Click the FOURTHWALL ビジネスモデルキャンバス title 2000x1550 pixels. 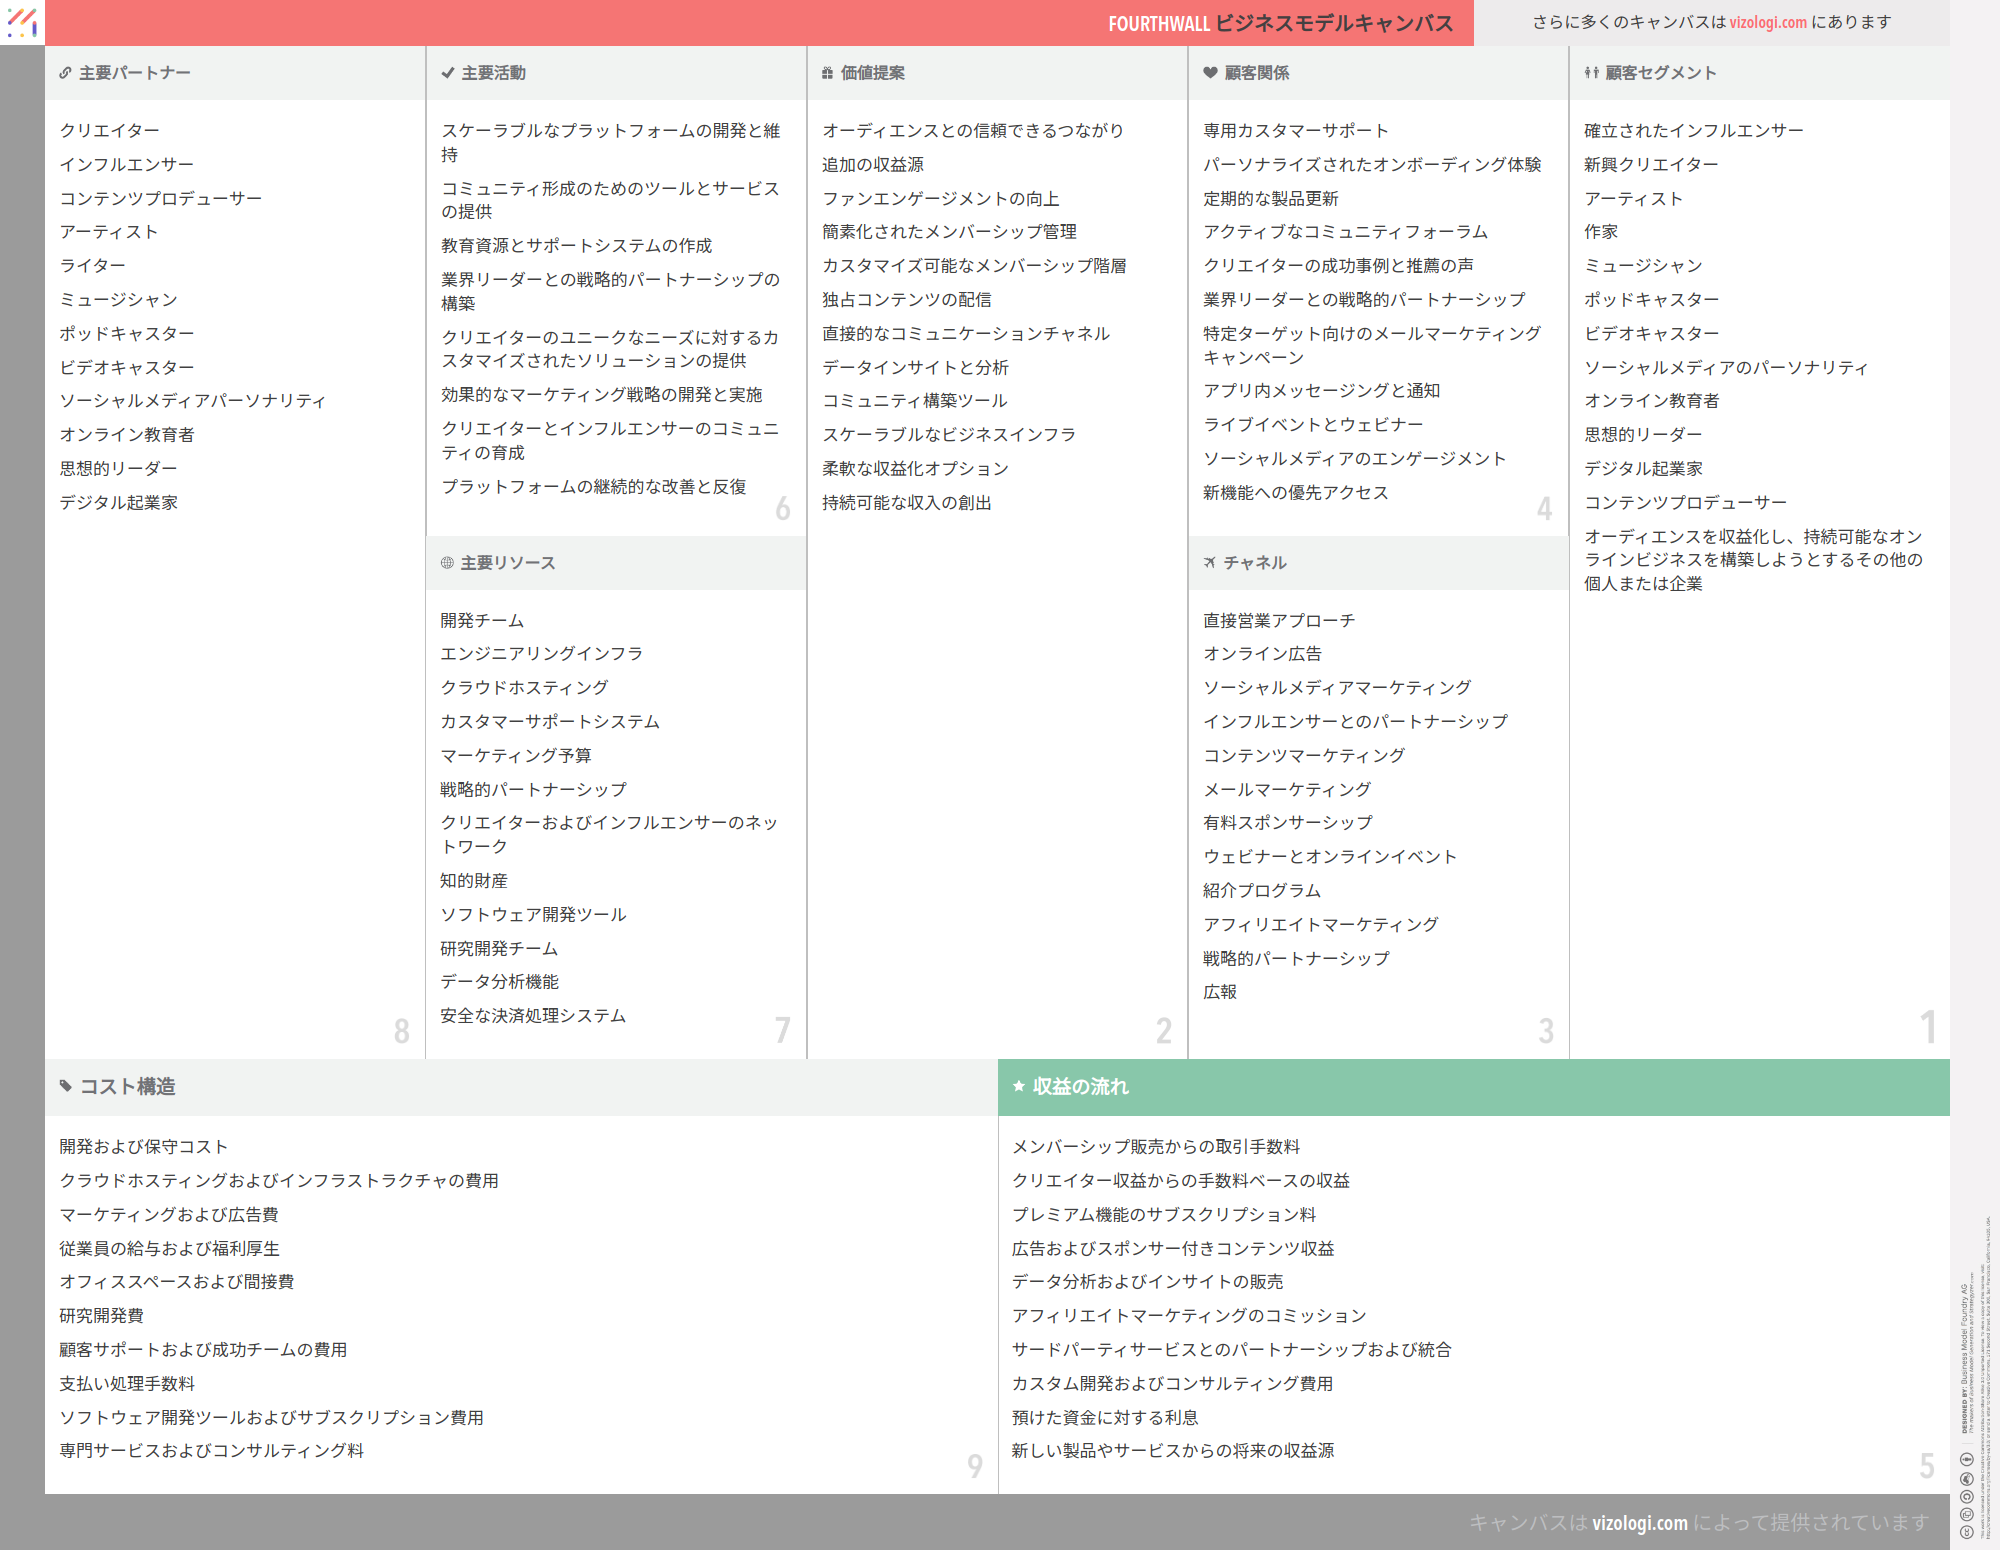pos(1280,23)
